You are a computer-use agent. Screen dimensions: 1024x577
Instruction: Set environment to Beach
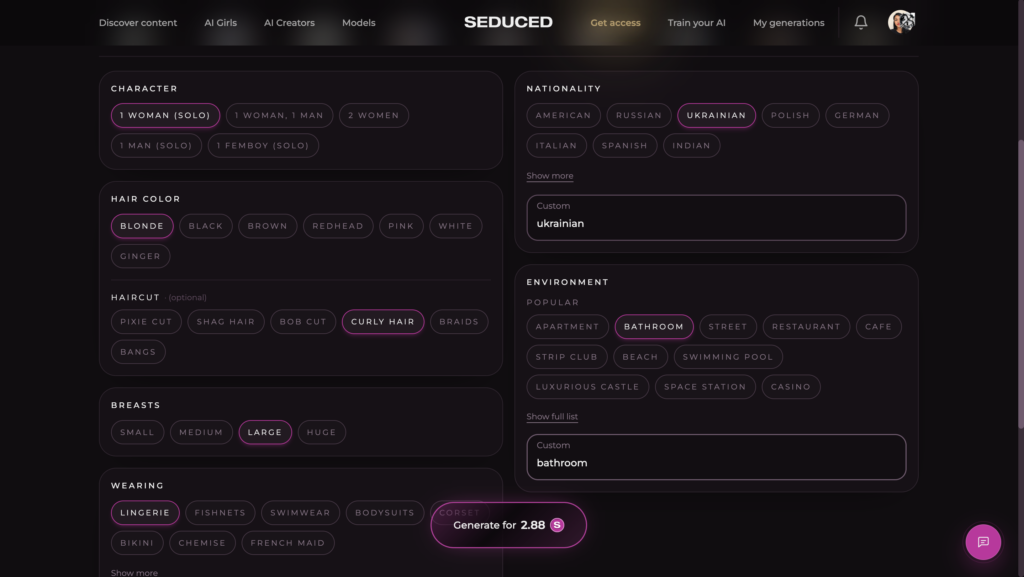point(640,357)
